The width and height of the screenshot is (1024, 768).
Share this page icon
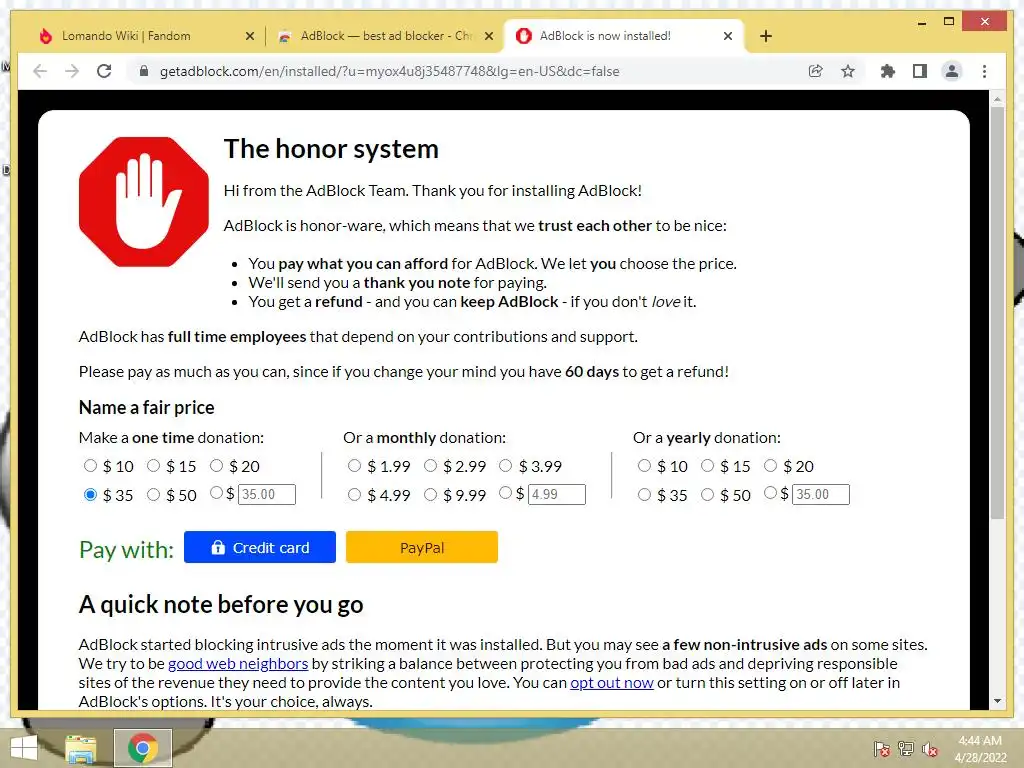tap(815, 71)
